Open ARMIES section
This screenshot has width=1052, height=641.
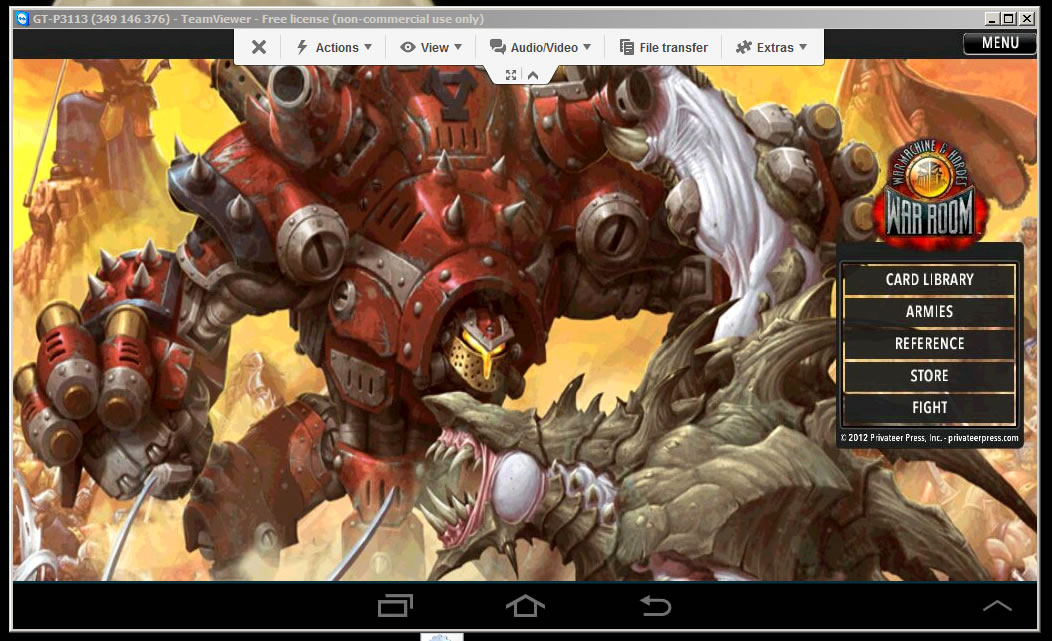[x=929, y=311]
